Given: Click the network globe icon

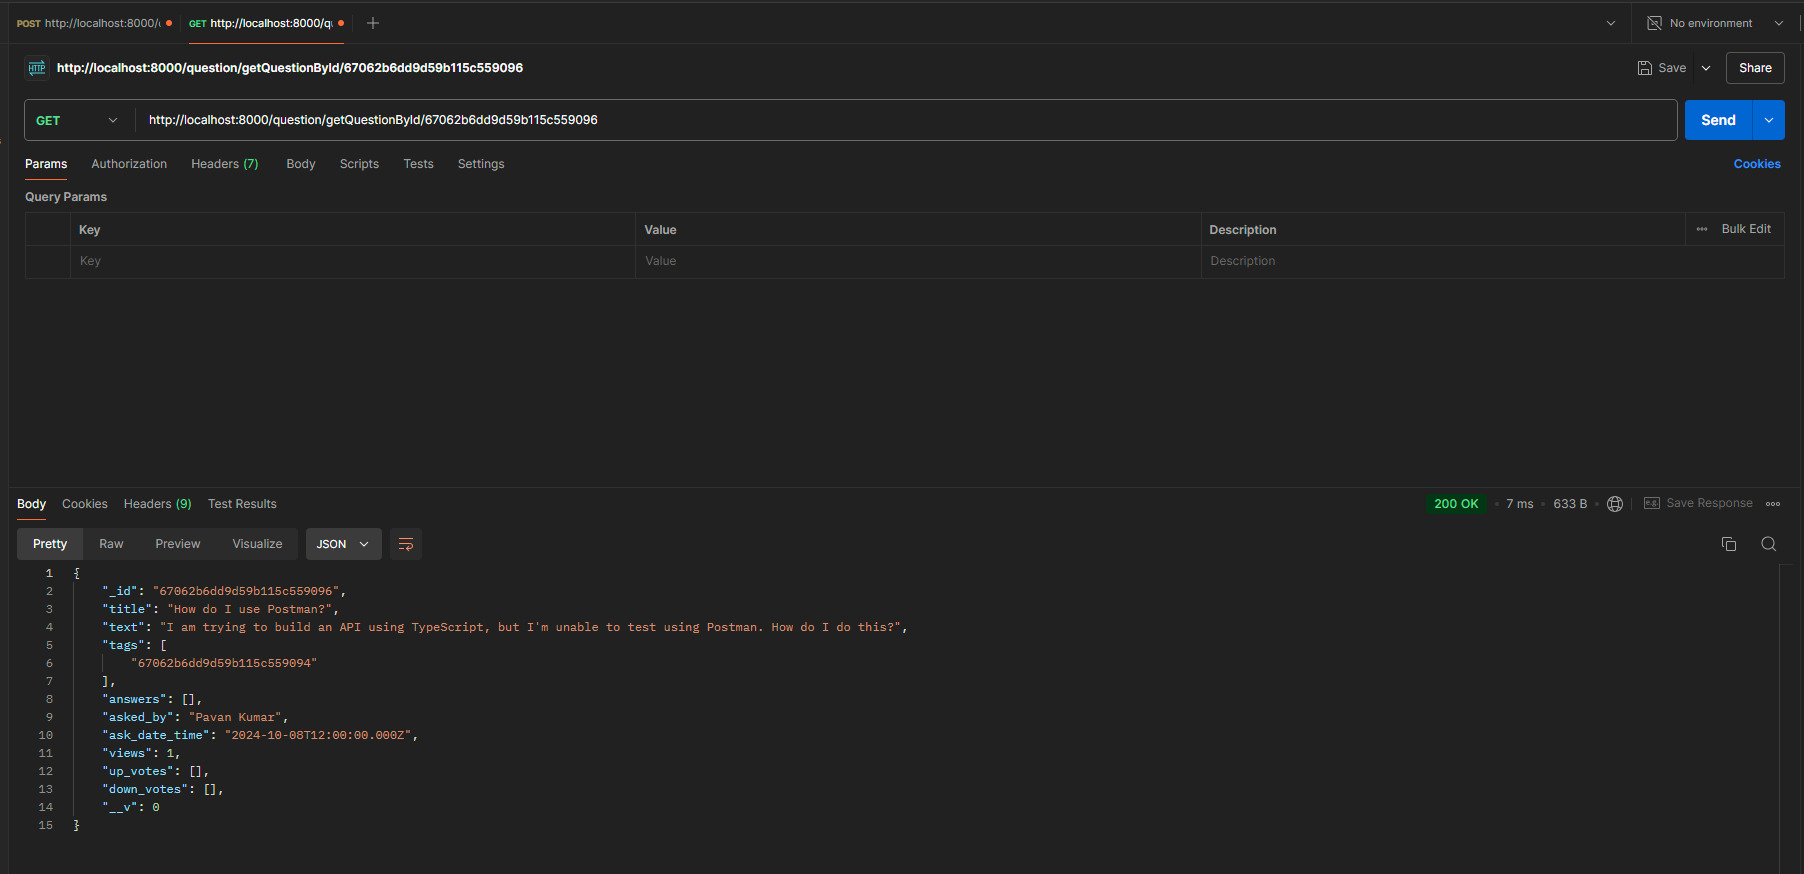Looking at the screenshot, I should click(x=1614, y=504).
